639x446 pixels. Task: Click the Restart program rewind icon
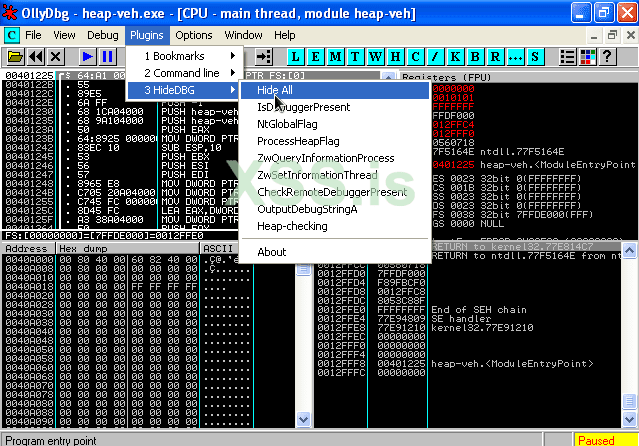[36, 57]
